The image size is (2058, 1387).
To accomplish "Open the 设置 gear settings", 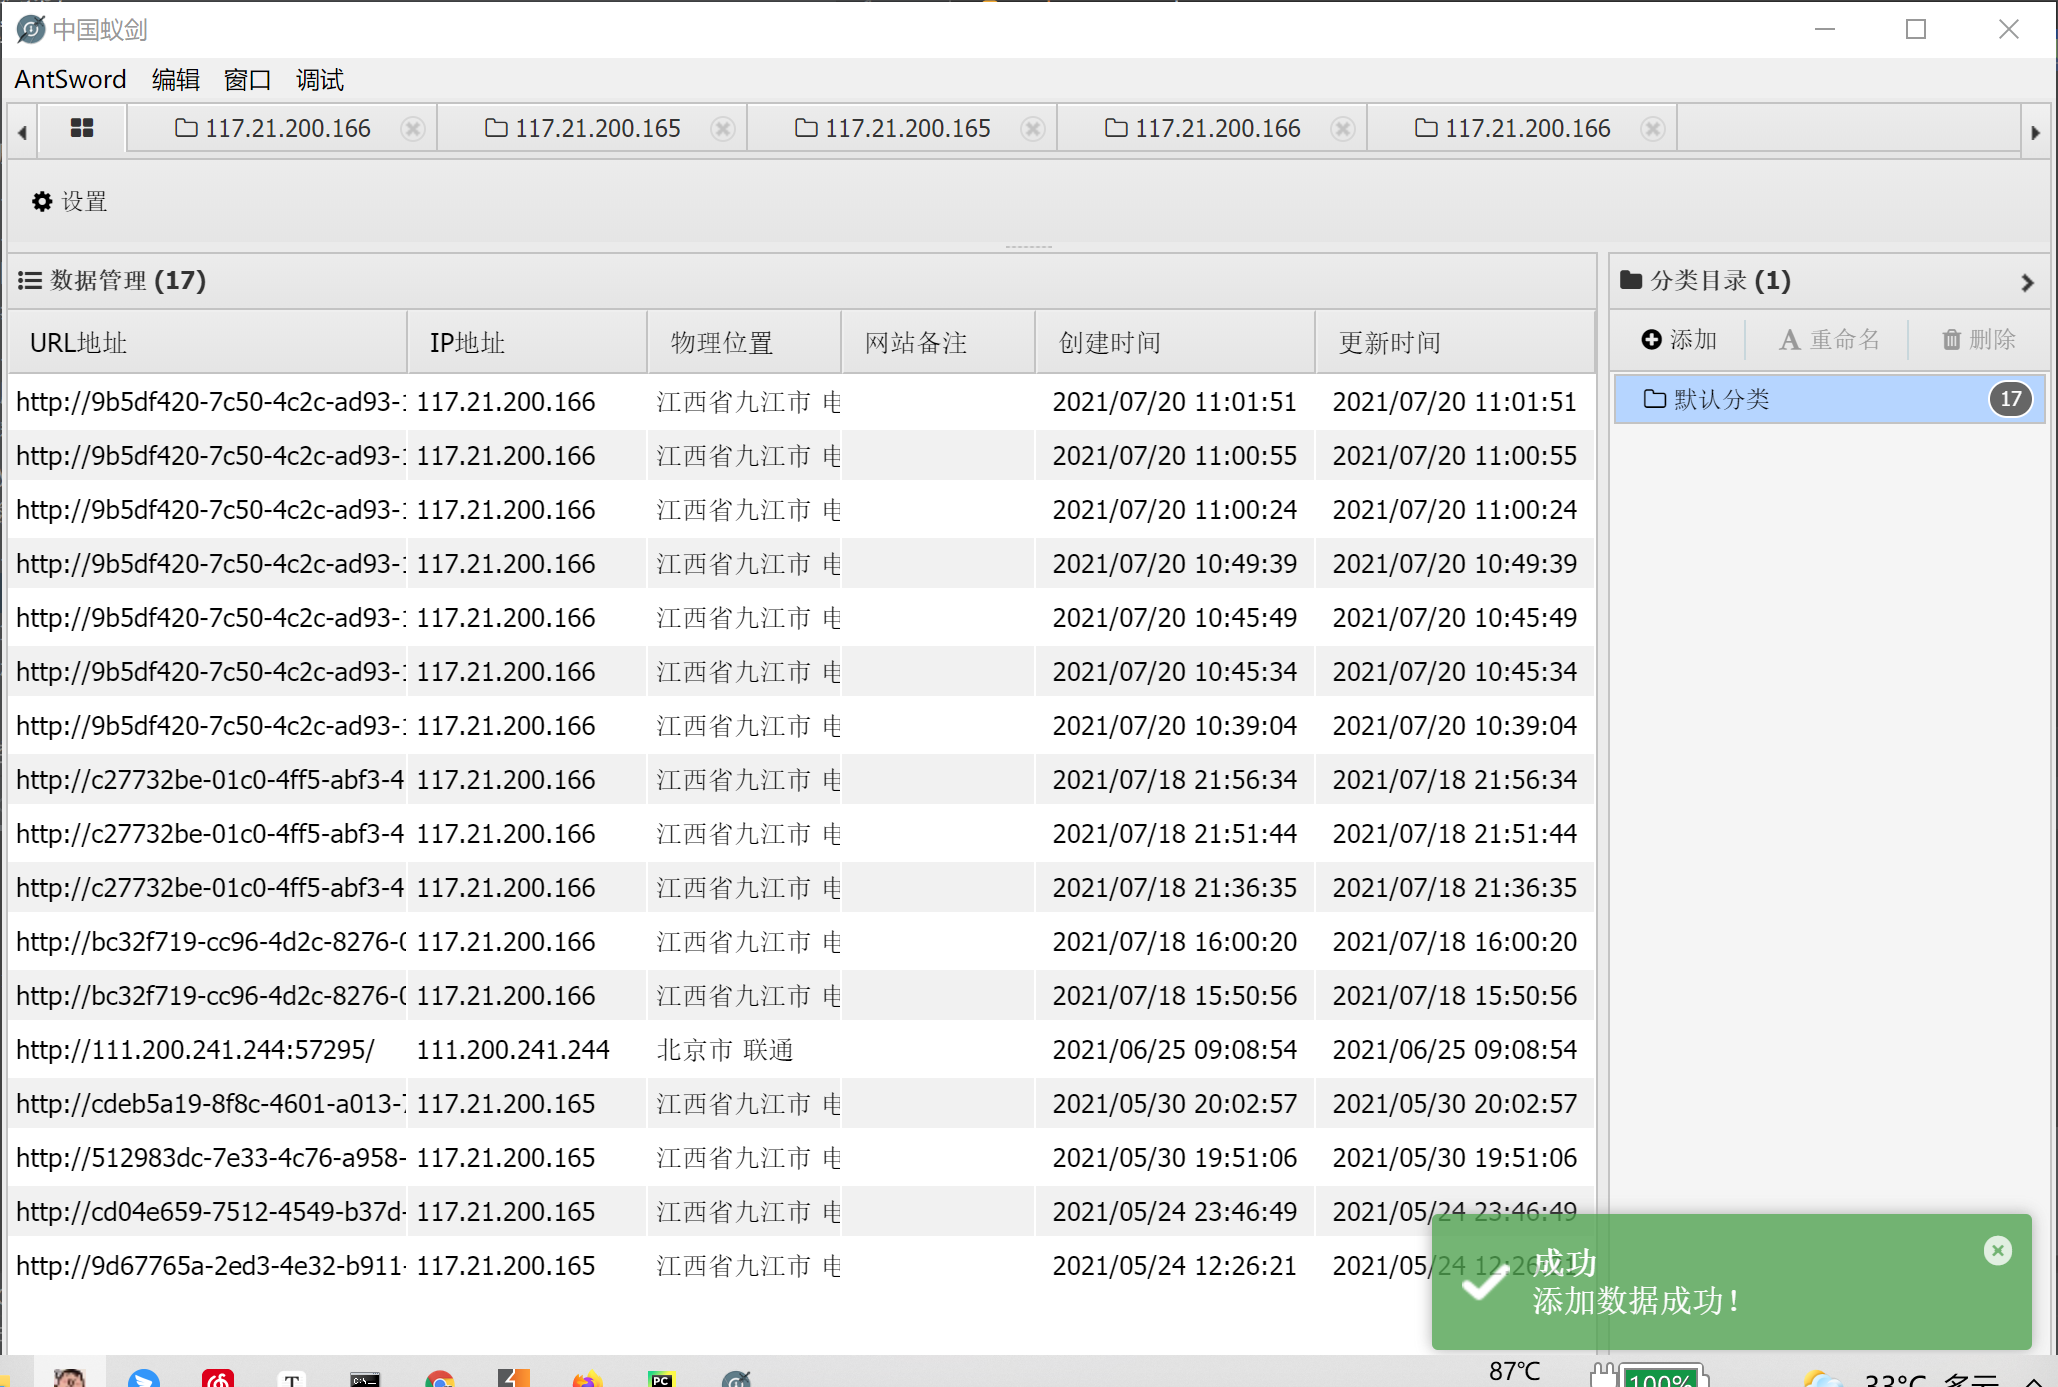I will click(69, 202).
